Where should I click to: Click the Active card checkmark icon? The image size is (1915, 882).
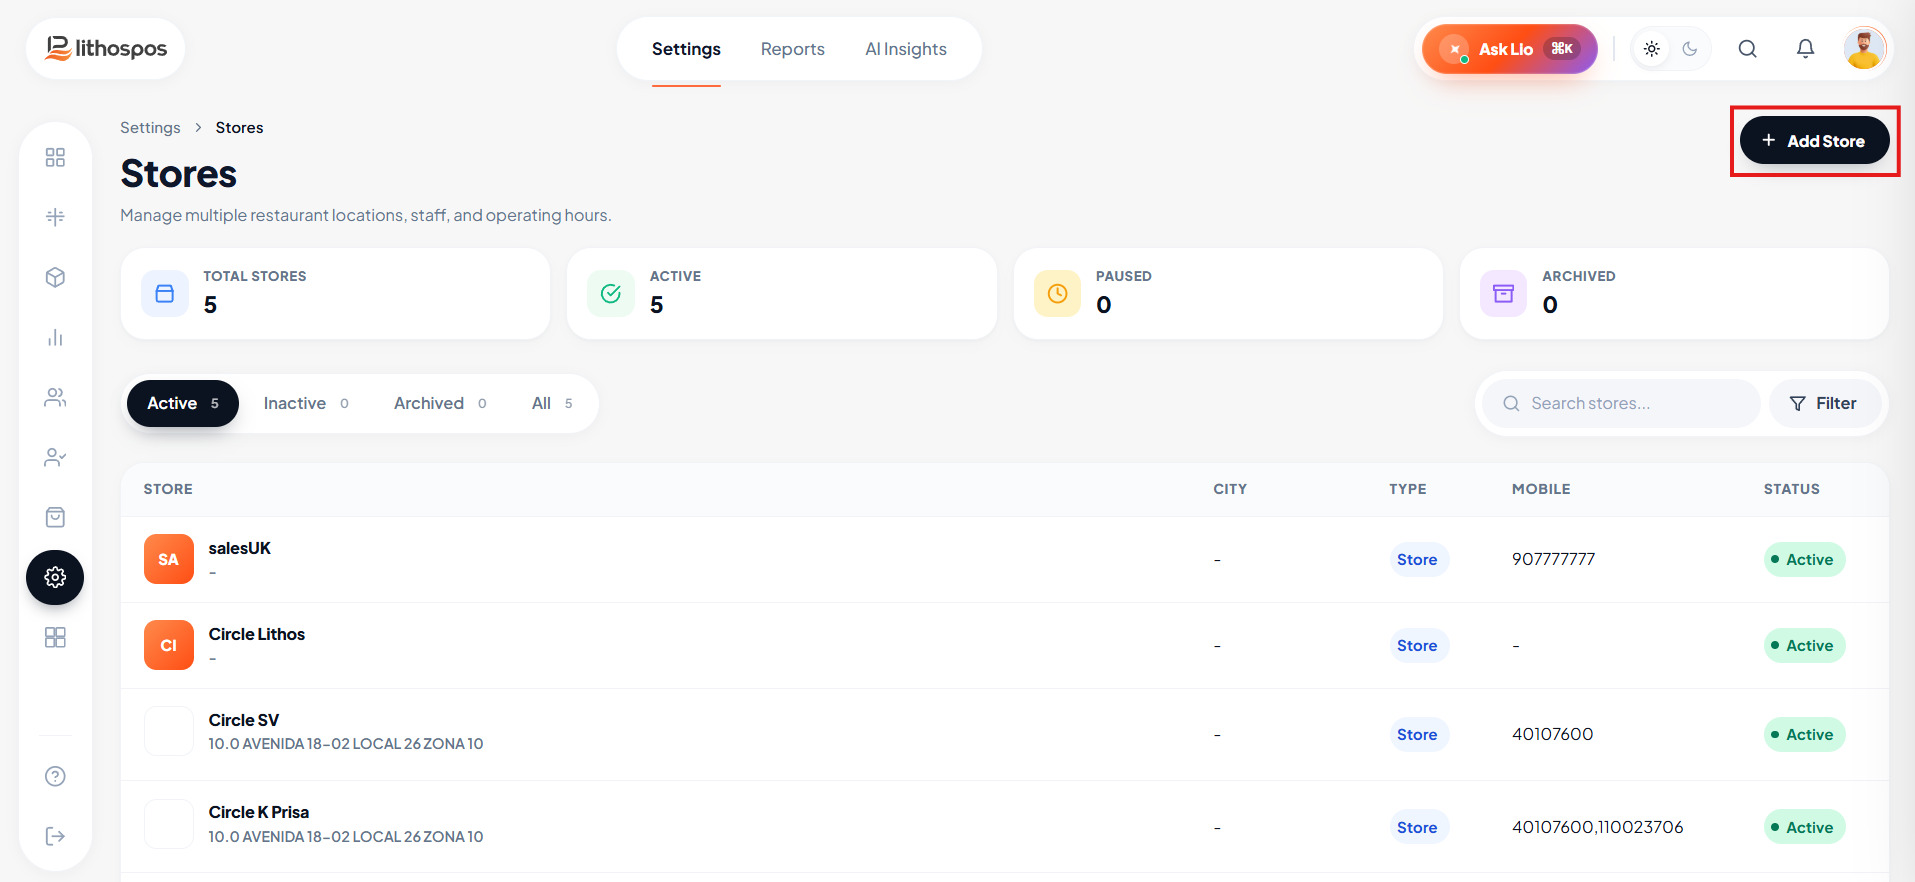[x=611, y=293]
